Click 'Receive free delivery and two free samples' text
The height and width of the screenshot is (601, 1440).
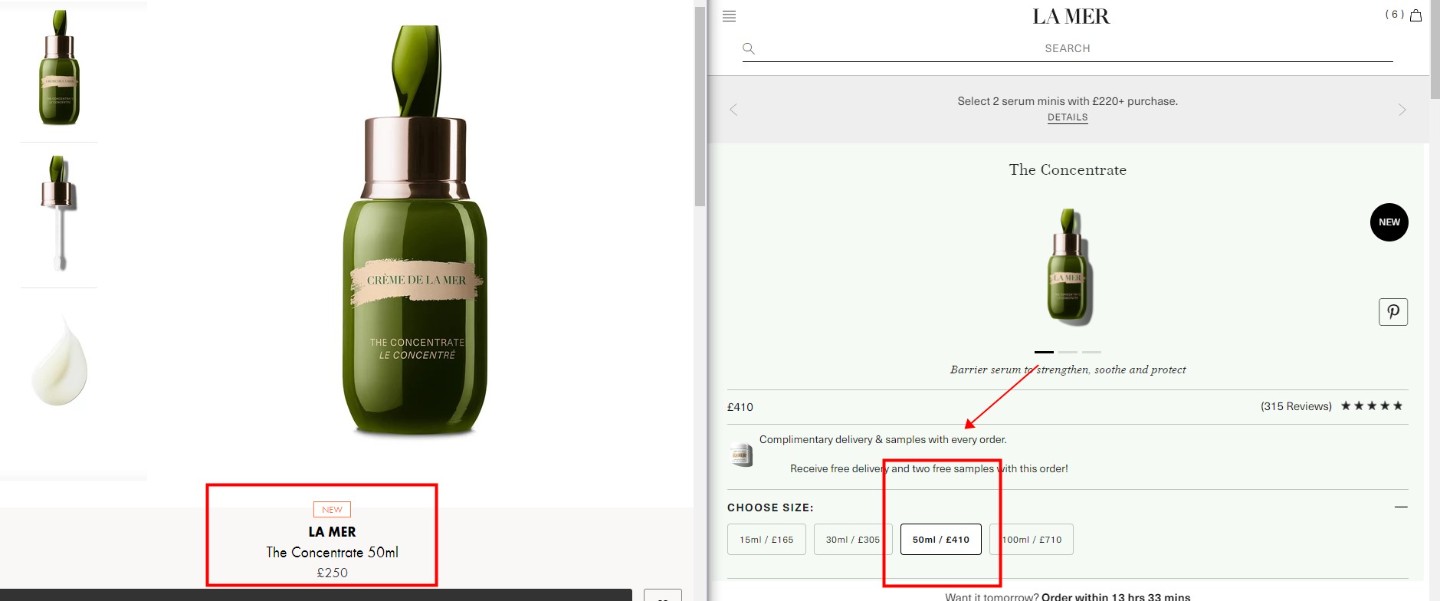point(929,468)
